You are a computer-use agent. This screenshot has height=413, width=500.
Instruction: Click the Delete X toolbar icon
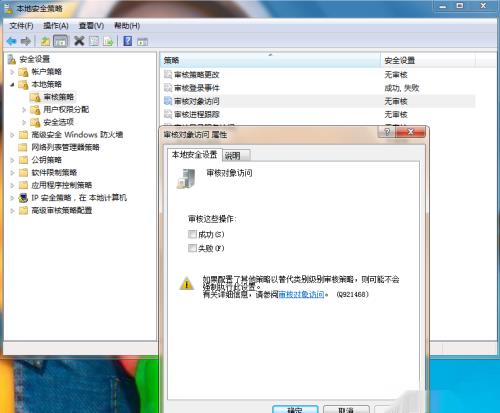tap(79, 41)
